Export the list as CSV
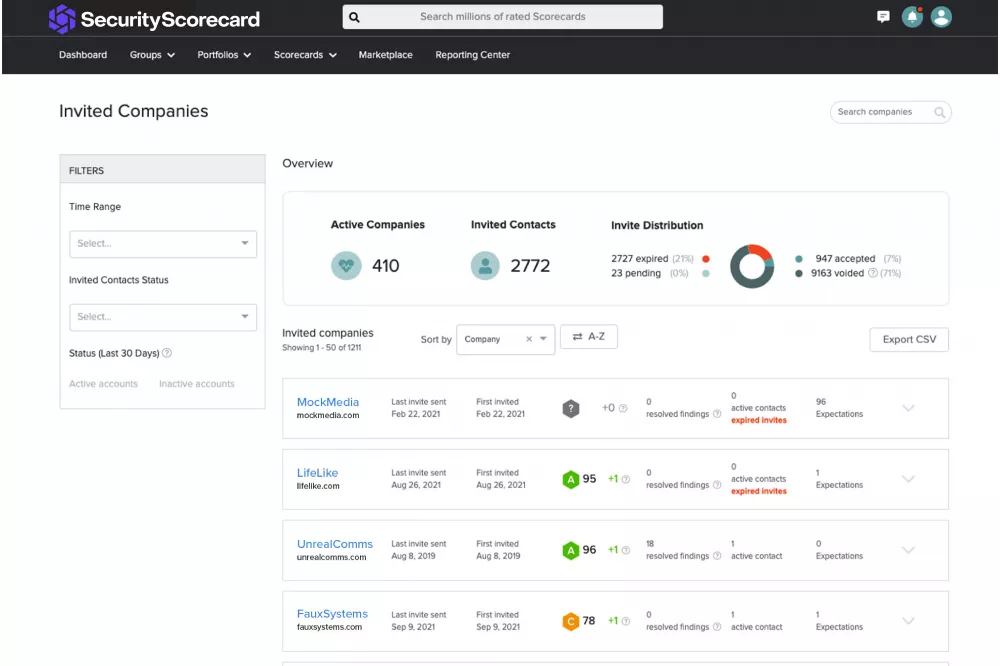 pyautogui.click(x=909, y=339)
